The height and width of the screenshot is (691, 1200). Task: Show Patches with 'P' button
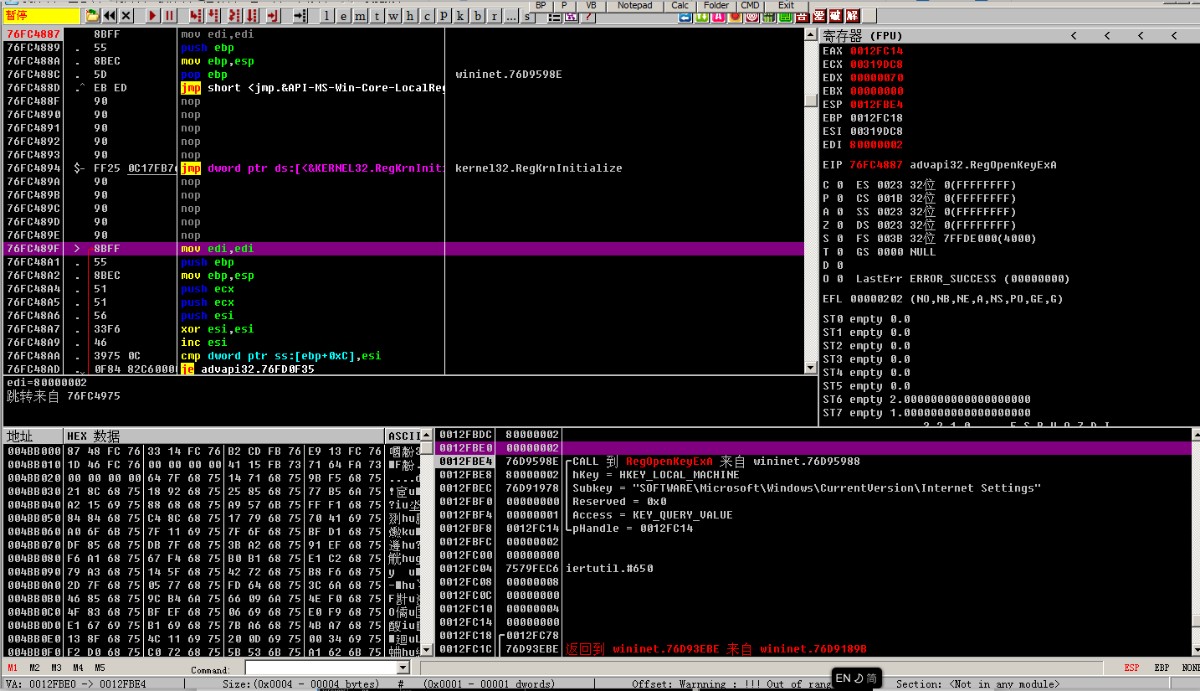(443, 16)
